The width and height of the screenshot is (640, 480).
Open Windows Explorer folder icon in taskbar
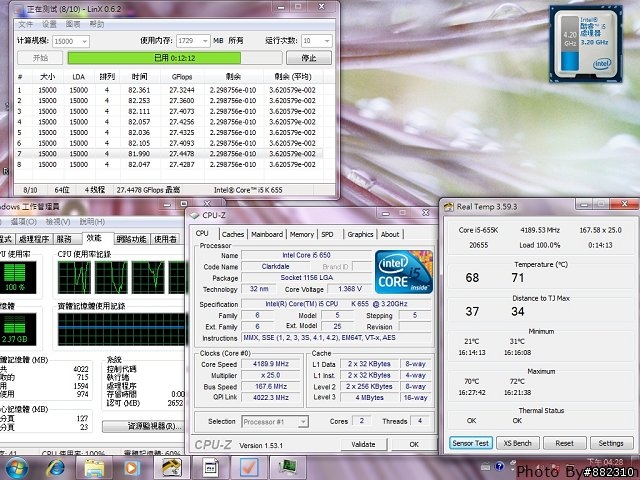click(x=94, y=468)
